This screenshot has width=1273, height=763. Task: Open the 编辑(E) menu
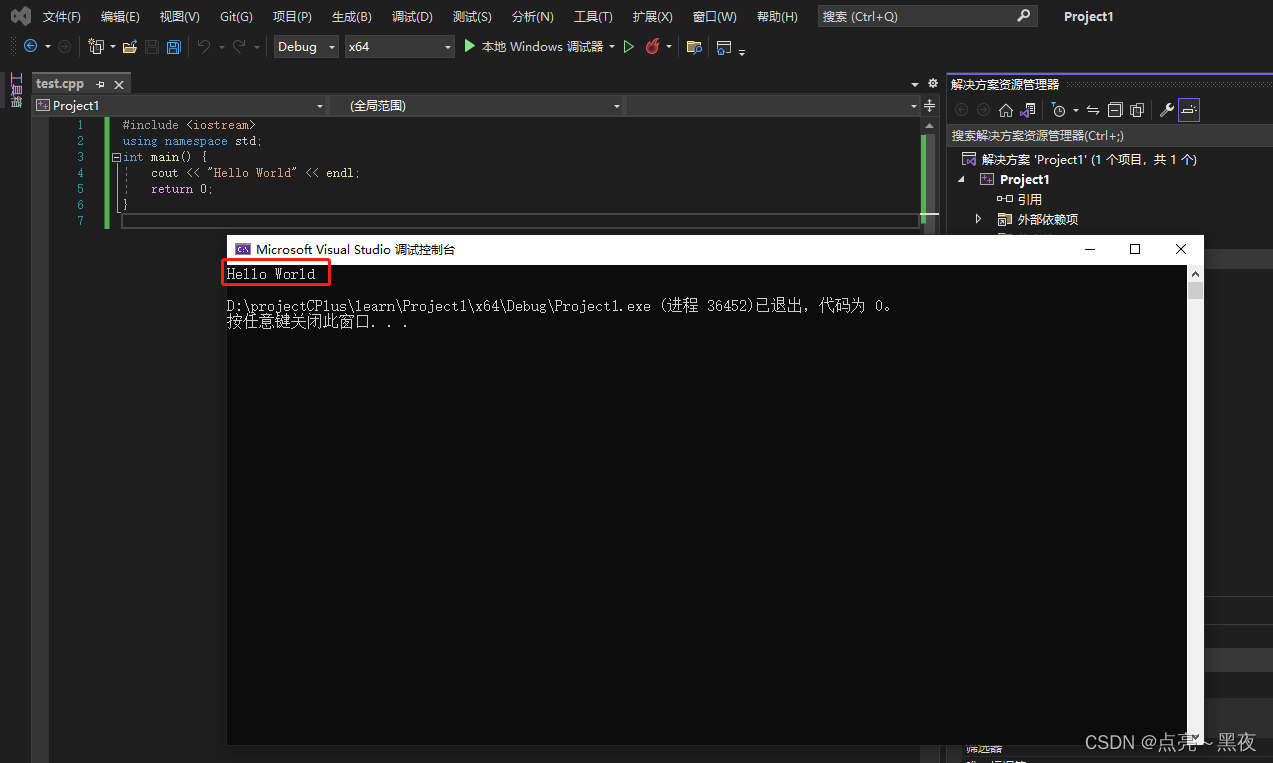point(120,16)
